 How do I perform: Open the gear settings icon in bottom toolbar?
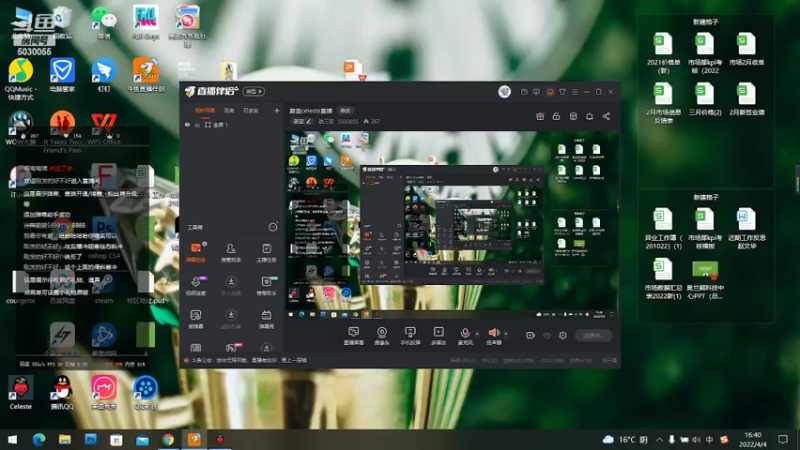(563, 335)
